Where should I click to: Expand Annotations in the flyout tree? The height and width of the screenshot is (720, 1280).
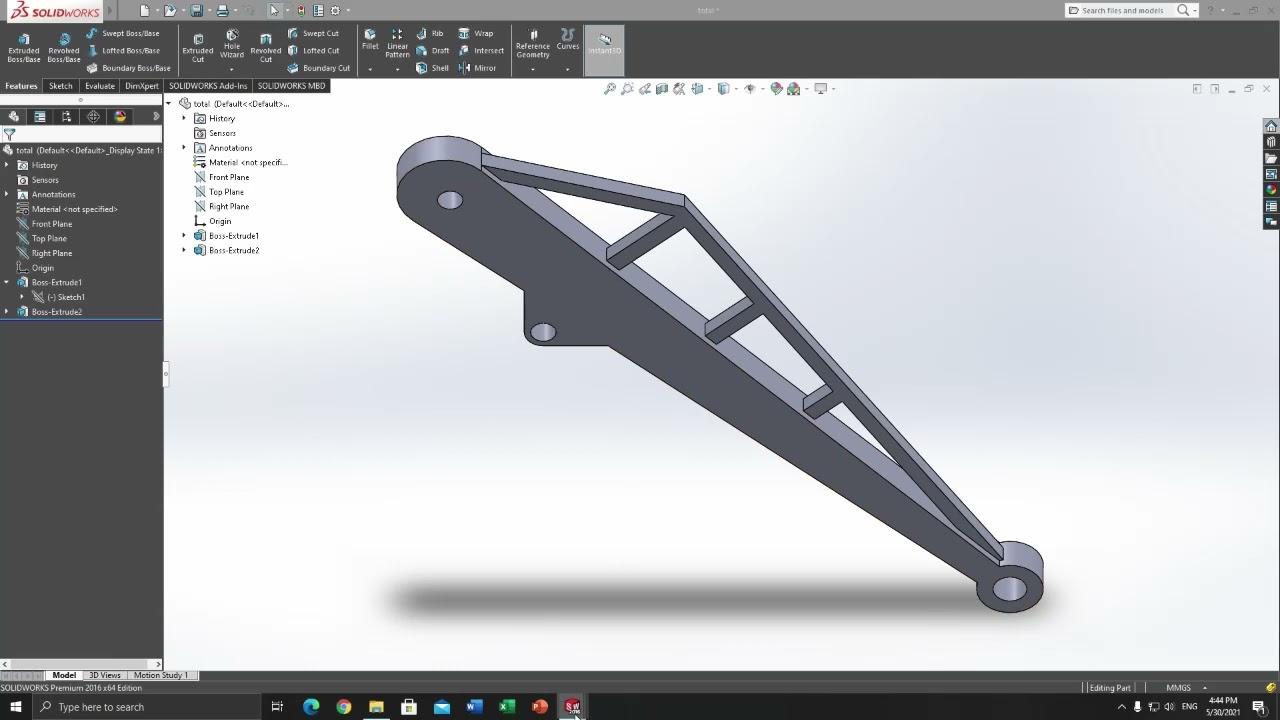pos(184,148)
